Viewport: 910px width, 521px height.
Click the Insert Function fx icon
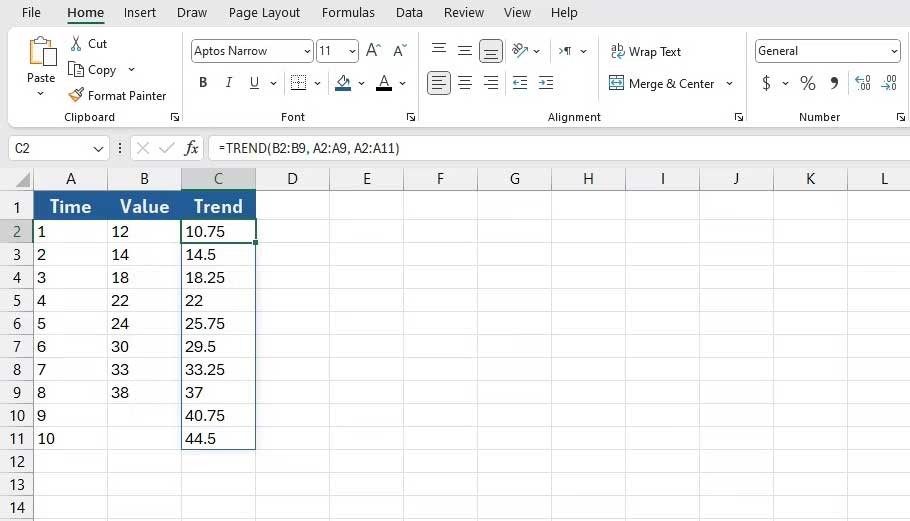tap(192, 149)
